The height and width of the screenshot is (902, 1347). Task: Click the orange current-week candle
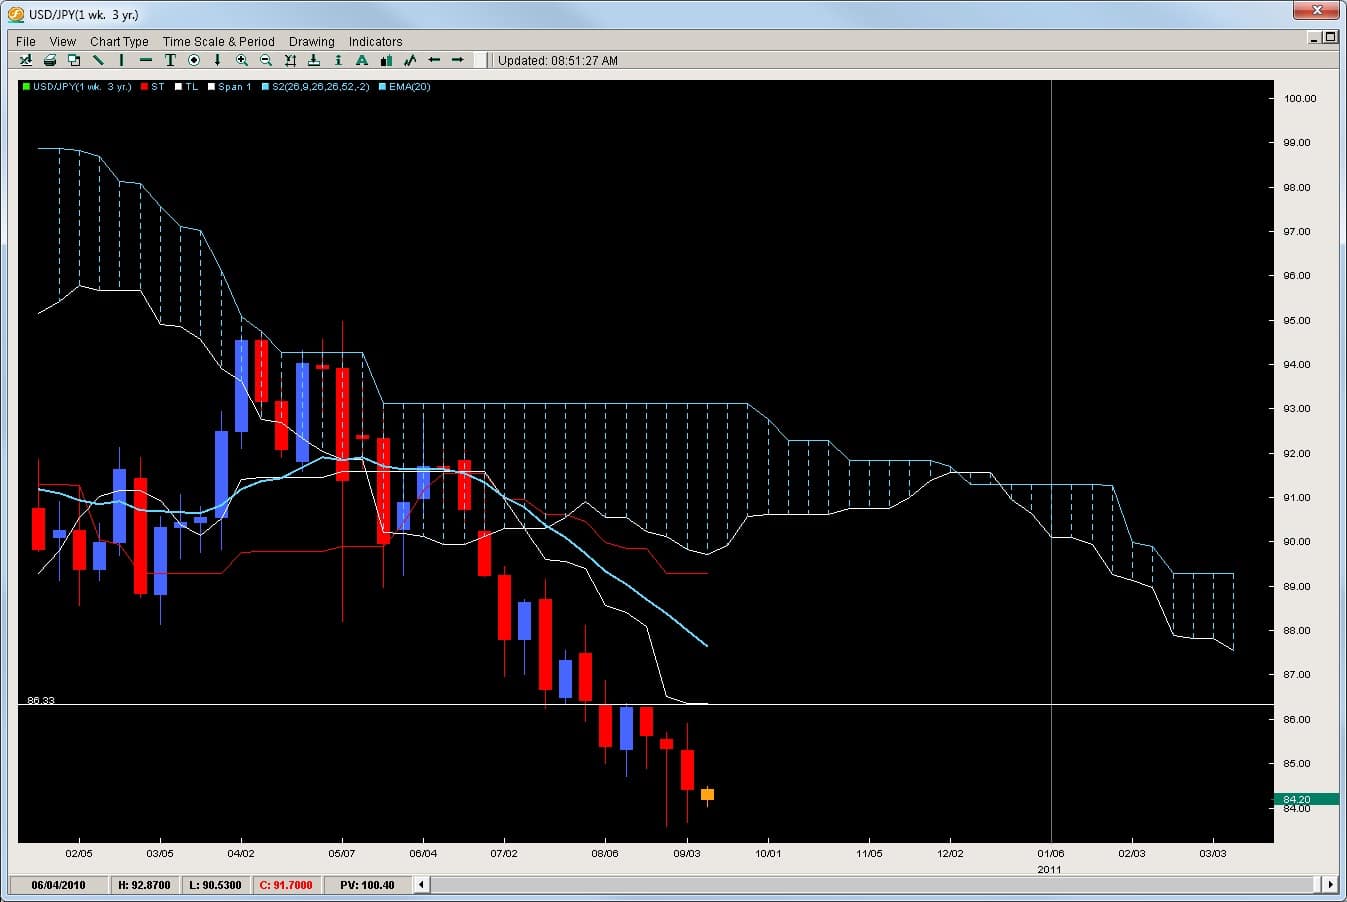[707, 795]
